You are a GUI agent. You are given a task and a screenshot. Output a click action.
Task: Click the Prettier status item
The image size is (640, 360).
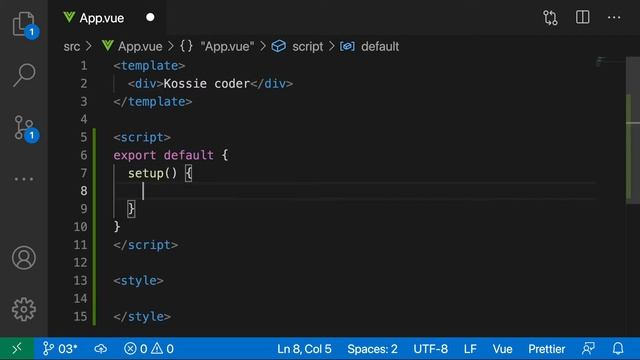tap(547, 349)
